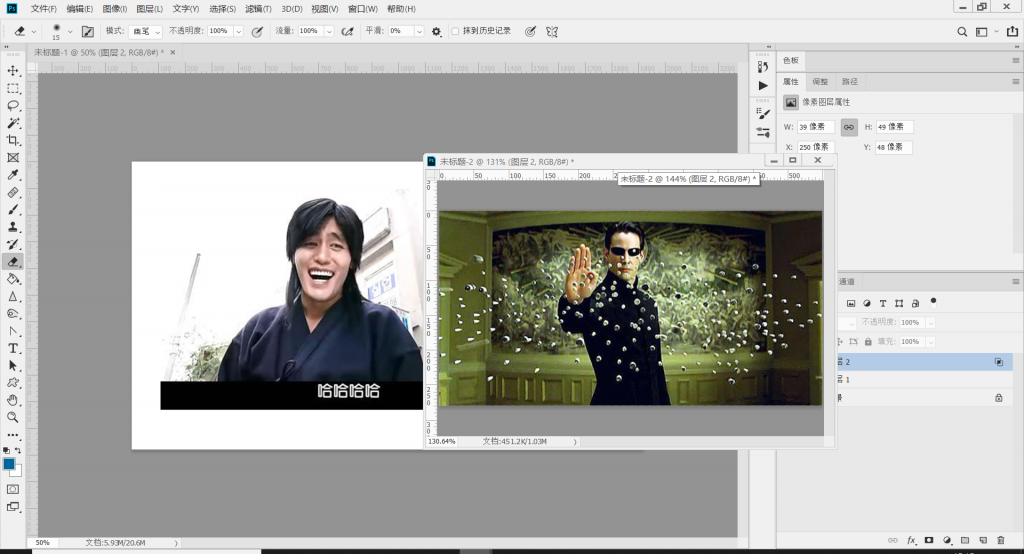Select the Brush tool

(x=13, y=210)
